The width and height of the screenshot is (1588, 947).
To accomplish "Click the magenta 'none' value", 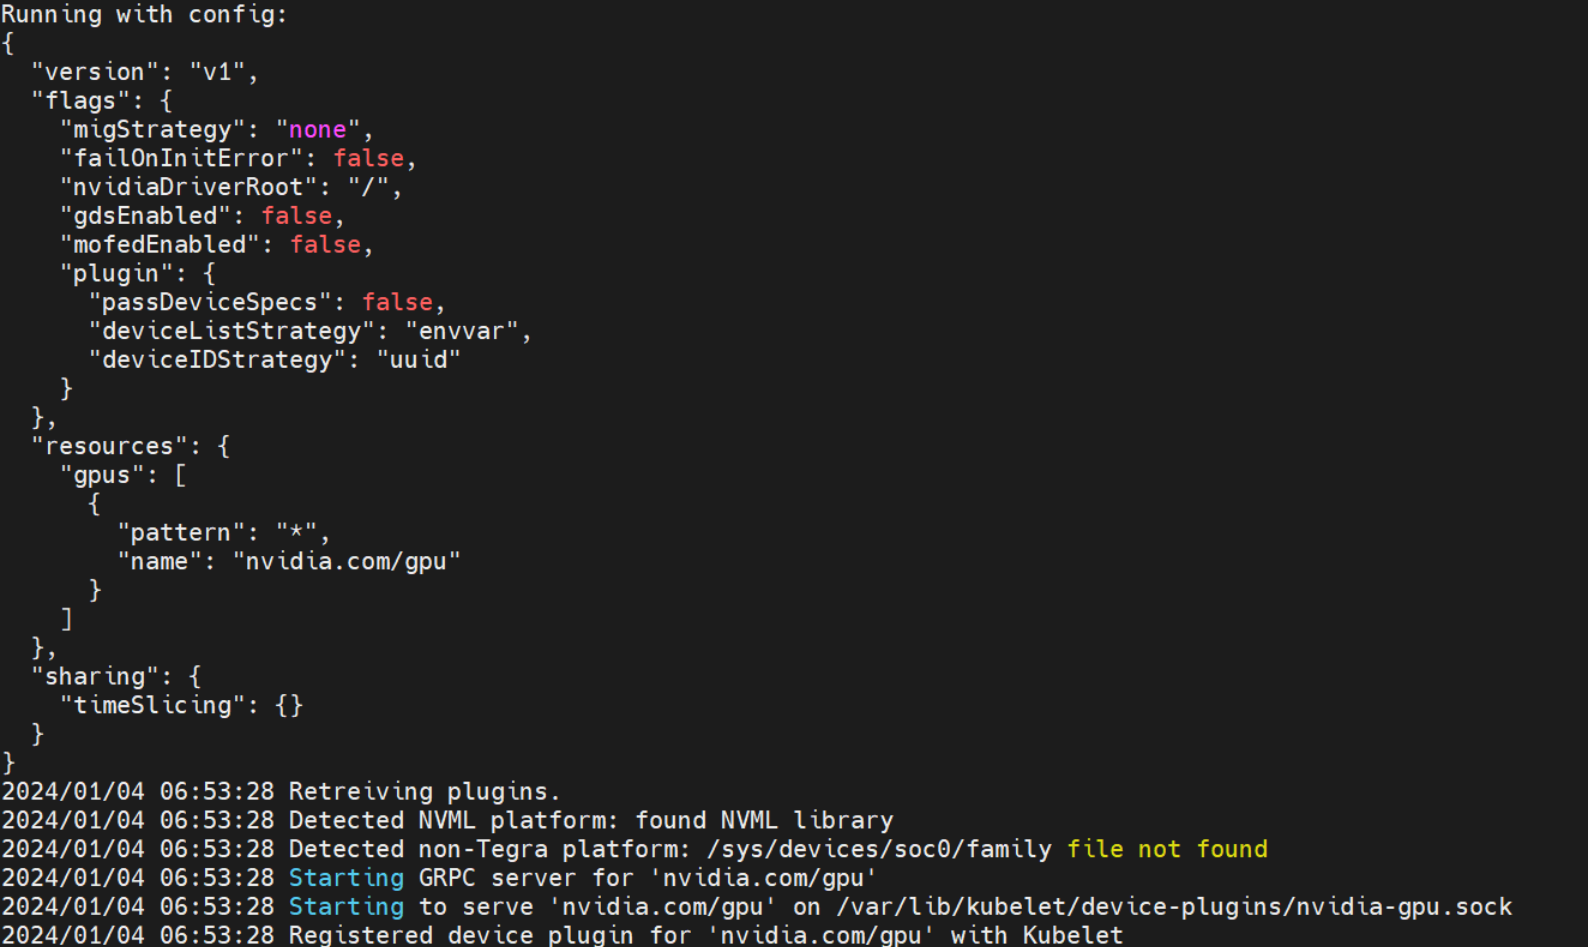I will click(x=317, y=130).
